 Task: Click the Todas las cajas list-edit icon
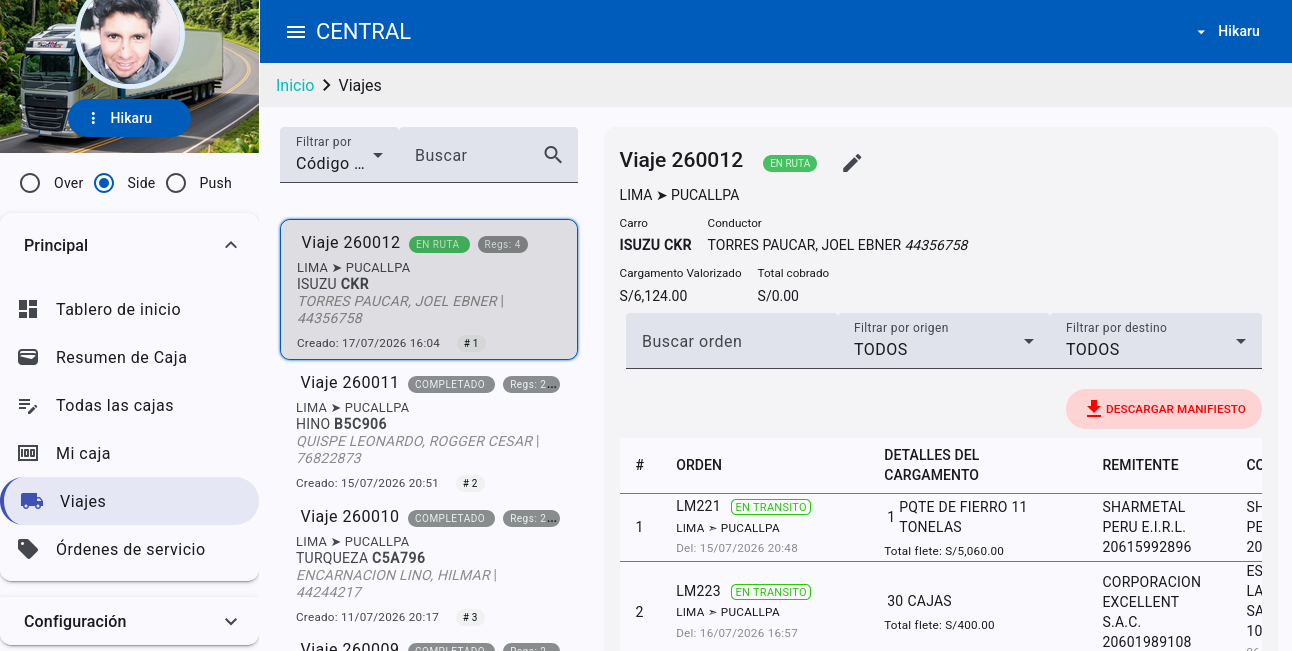[x=28, y=405]
